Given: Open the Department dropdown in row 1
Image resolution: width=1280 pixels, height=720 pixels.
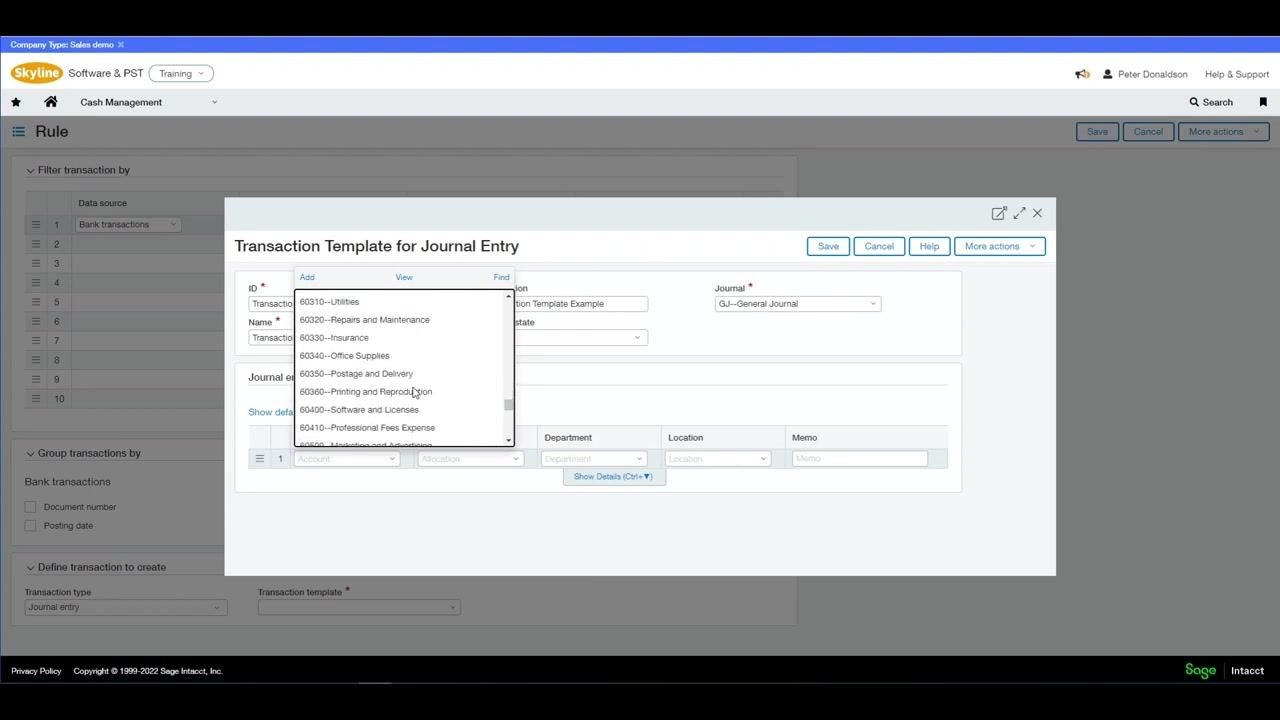Looking at the screenshot, I should (593, 459).
